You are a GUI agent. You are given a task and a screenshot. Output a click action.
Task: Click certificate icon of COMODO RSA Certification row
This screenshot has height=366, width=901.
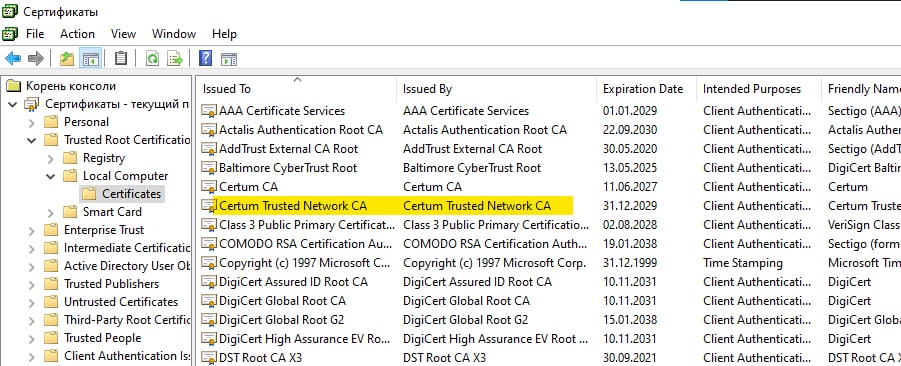tap(209, 244)
